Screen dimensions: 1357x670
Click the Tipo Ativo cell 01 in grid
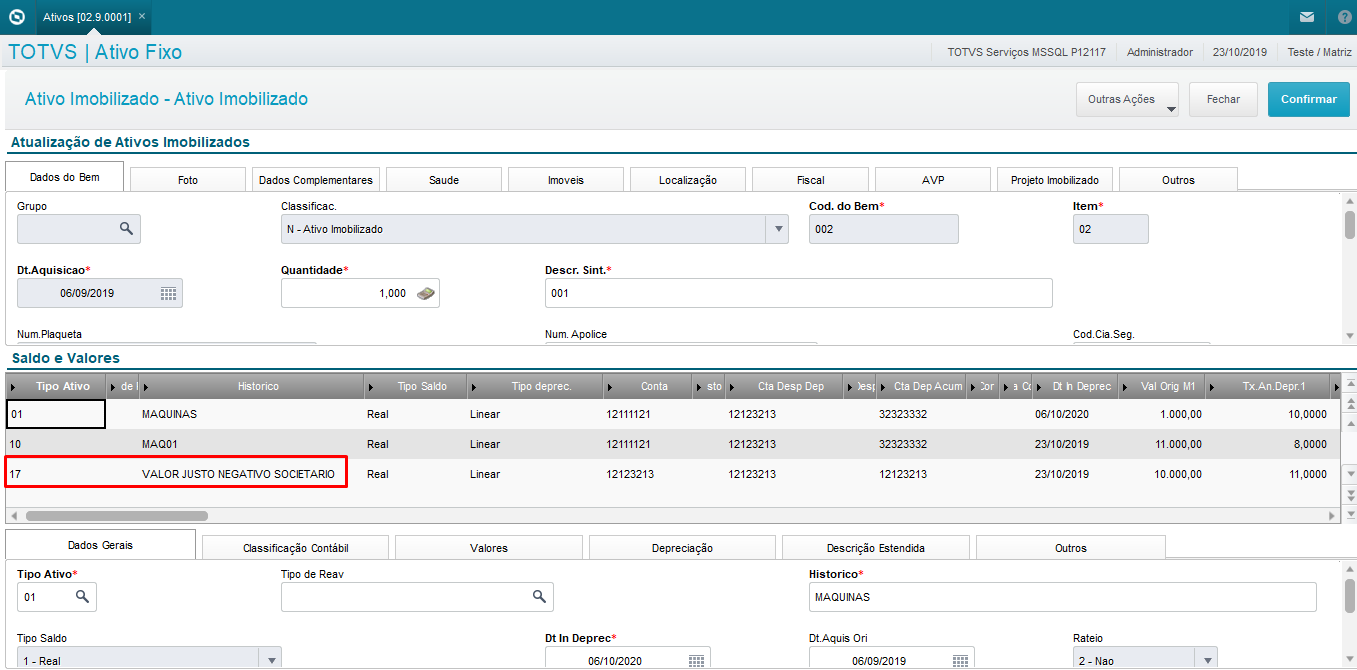(x=56, y=414)
